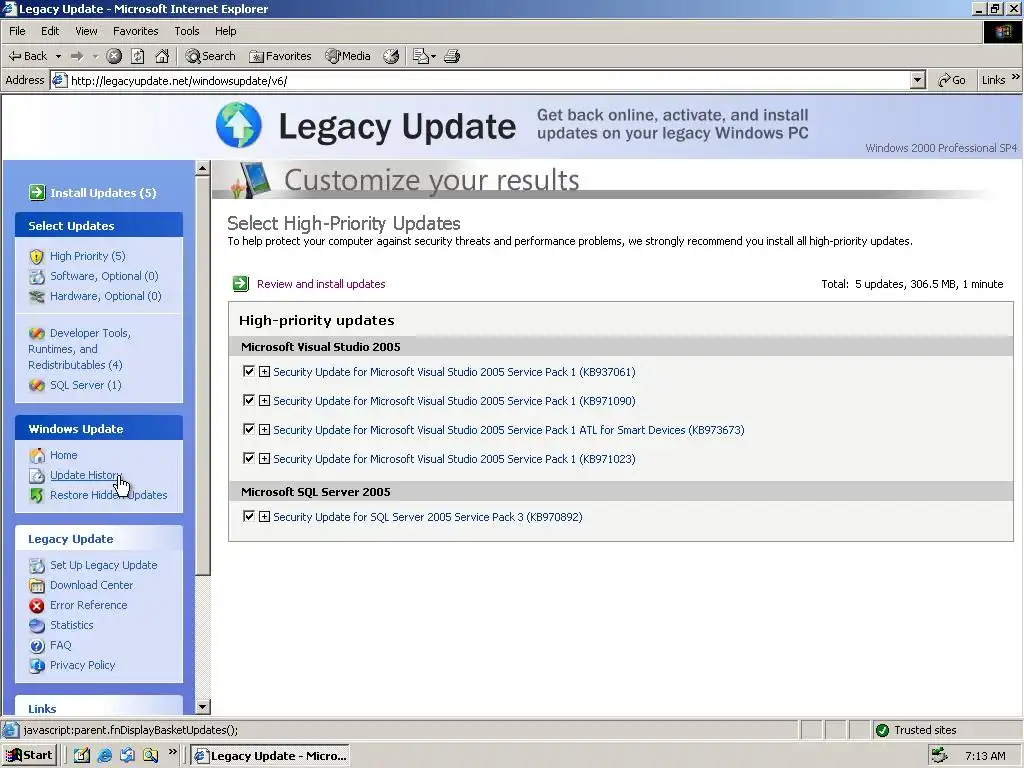Open the Tools menu

click(187, 31)
